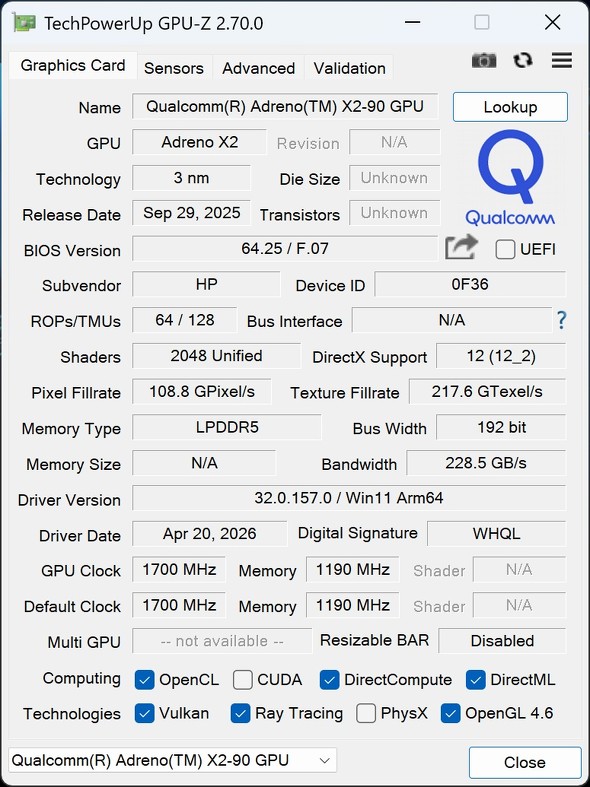
Task: Click the Name field showing Adreno X2-90
Action: 285,106
